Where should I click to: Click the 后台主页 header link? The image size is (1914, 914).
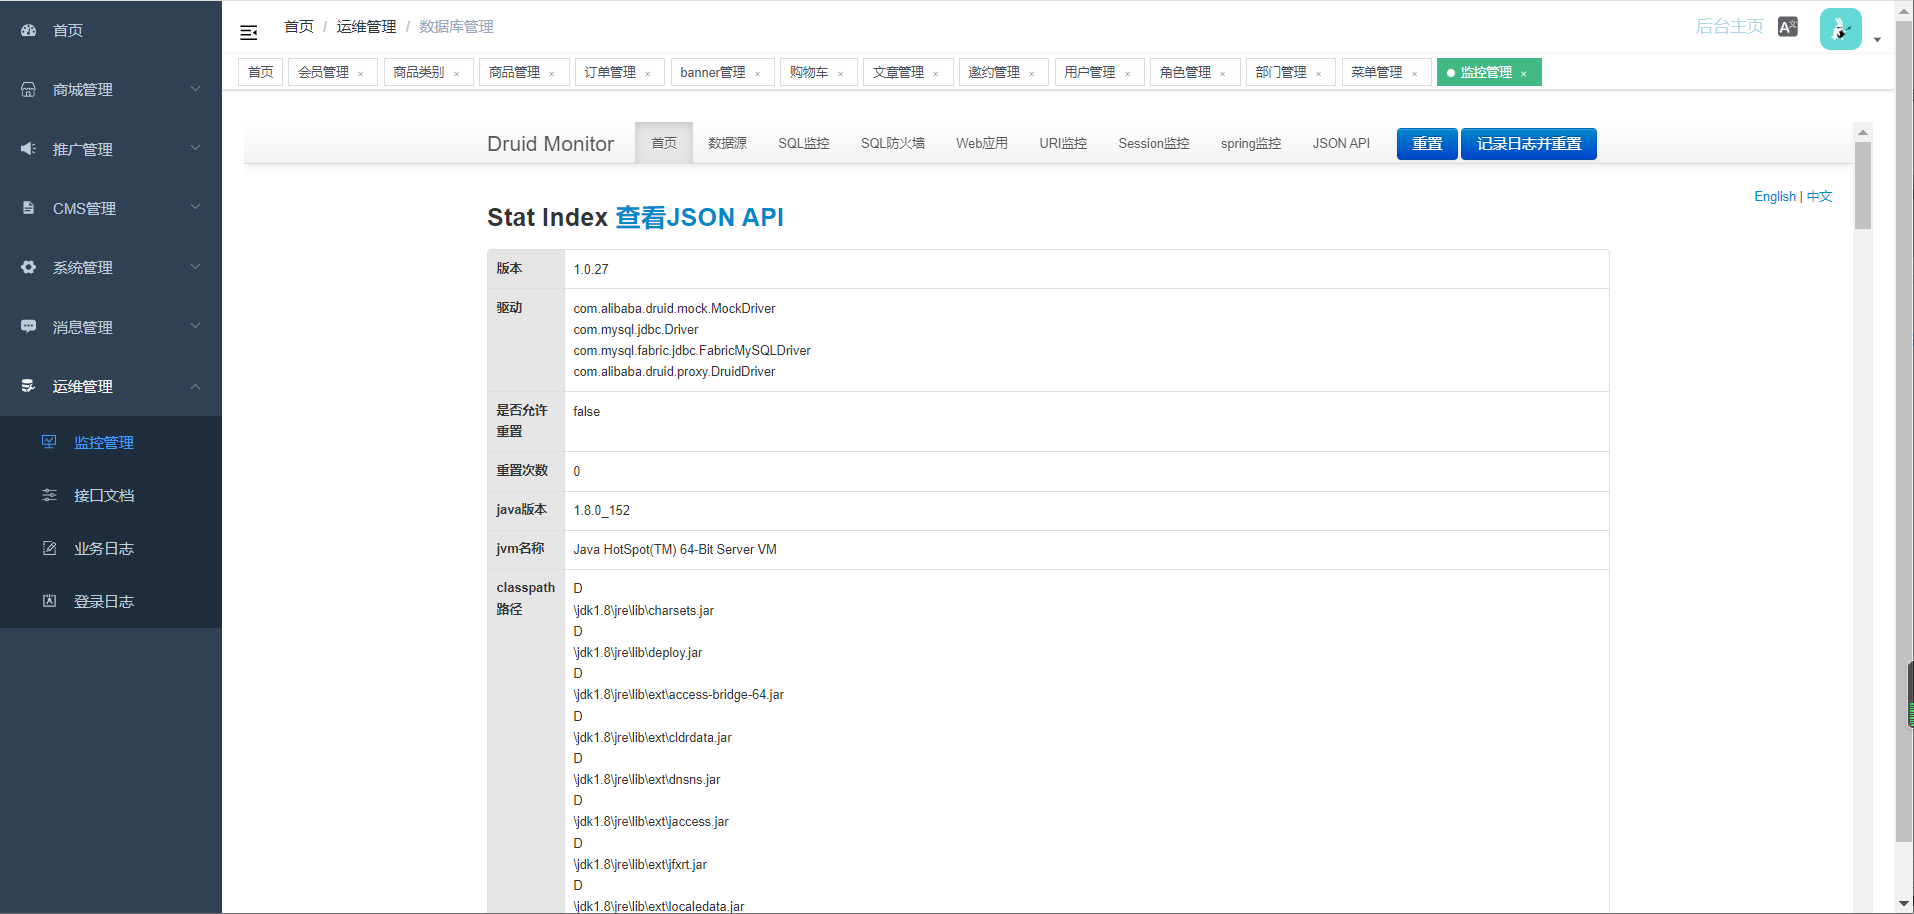(1729, 27)
